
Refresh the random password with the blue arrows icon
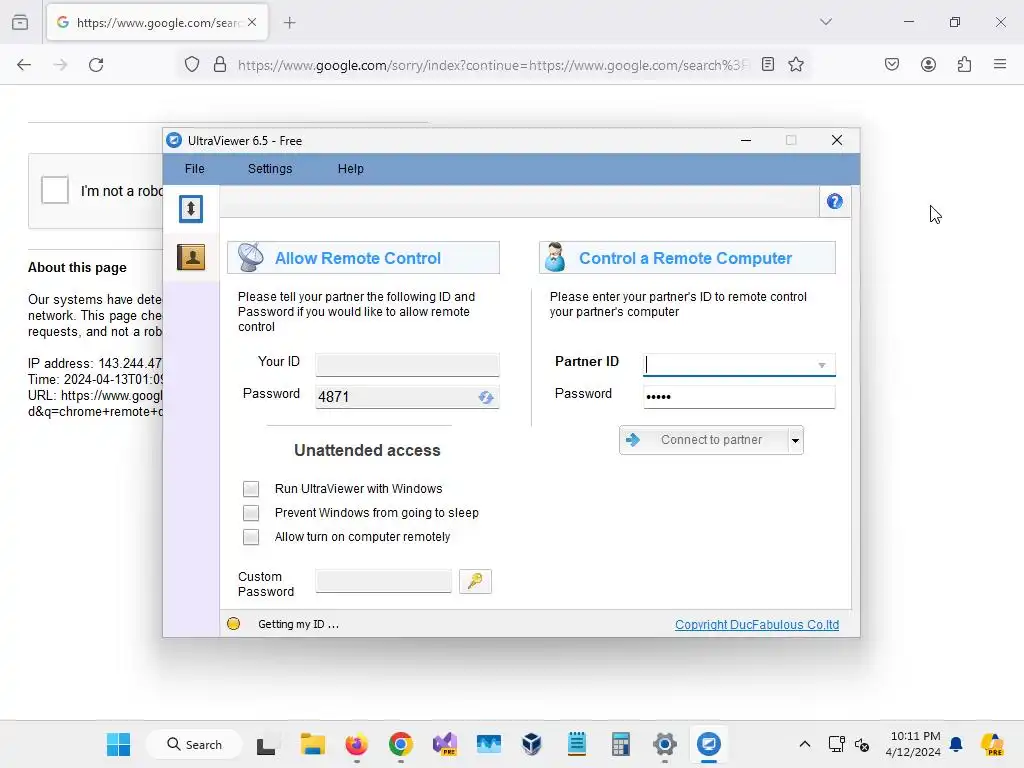point(485,397)
